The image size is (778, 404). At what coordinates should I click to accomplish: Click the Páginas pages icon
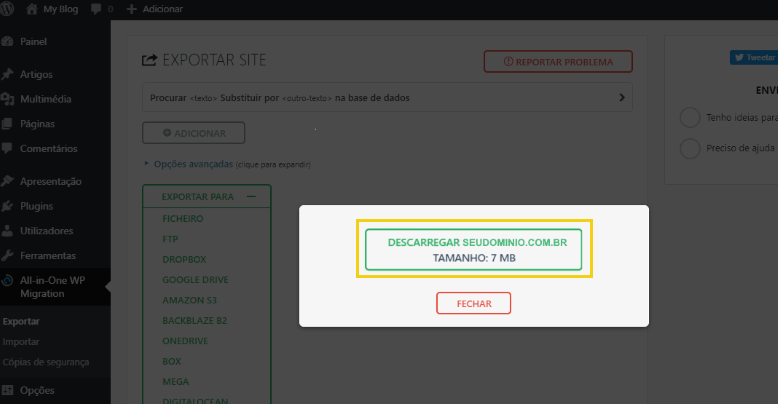coord(7,124)
